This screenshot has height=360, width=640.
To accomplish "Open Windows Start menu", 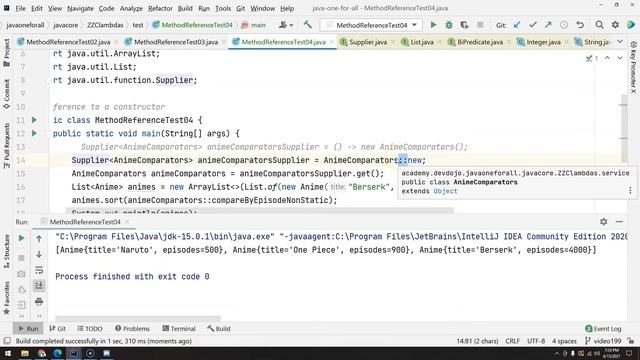I will [x=8, y=353].
